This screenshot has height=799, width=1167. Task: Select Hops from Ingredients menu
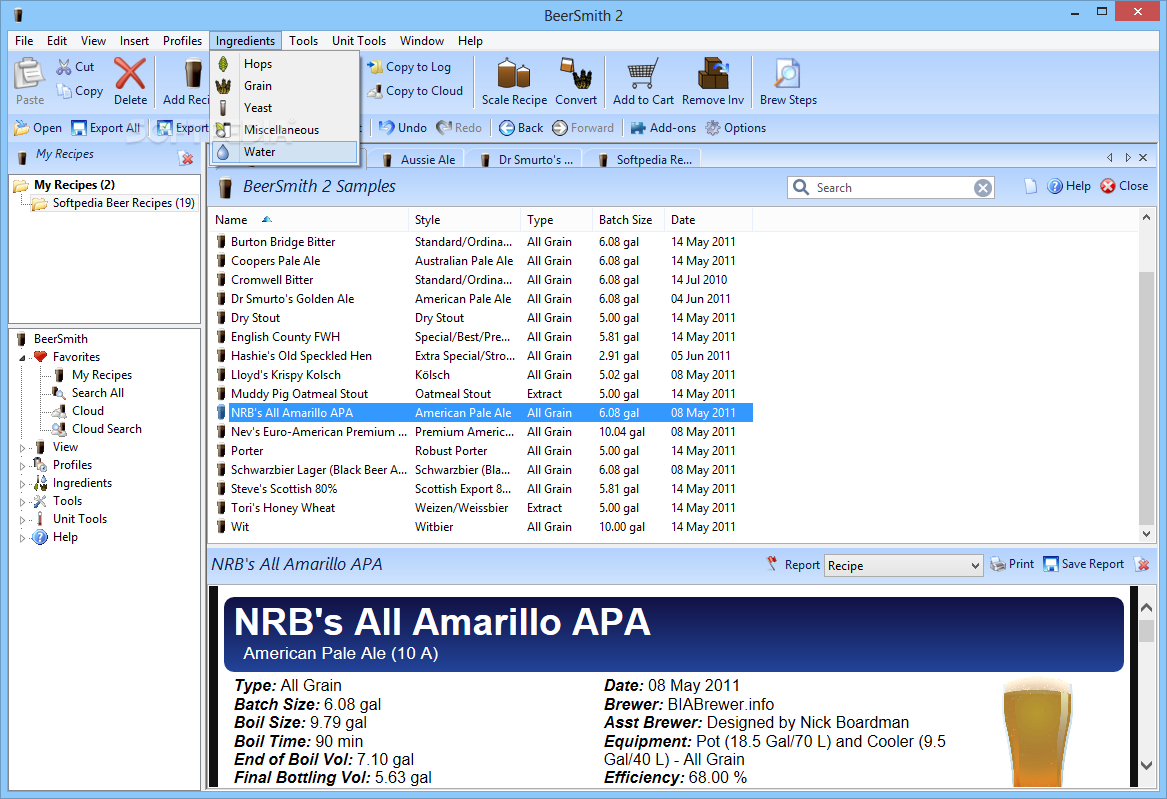284,64
